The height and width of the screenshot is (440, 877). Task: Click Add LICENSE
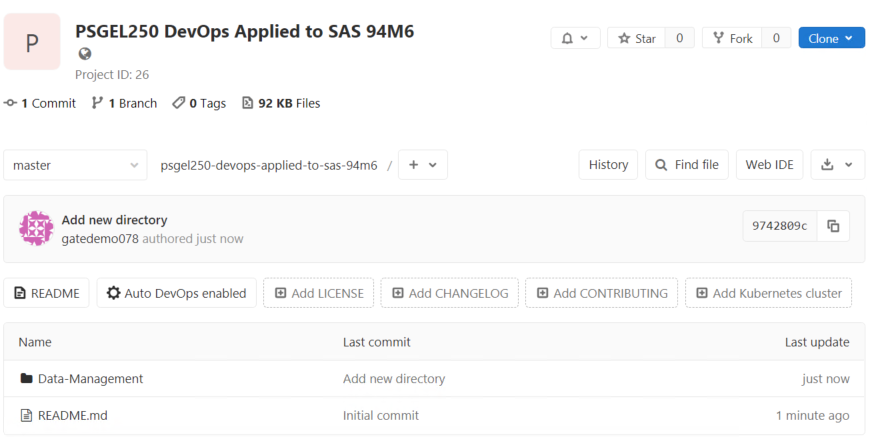tap(318, 293)
